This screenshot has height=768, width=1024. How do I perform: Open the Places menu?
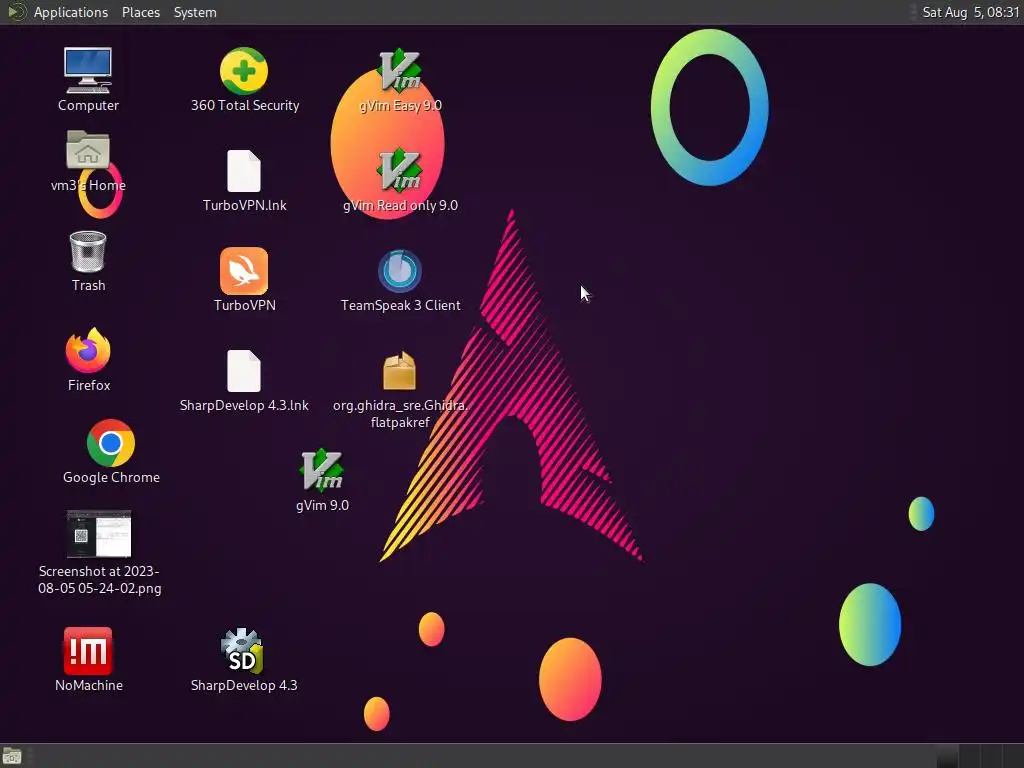140,12
